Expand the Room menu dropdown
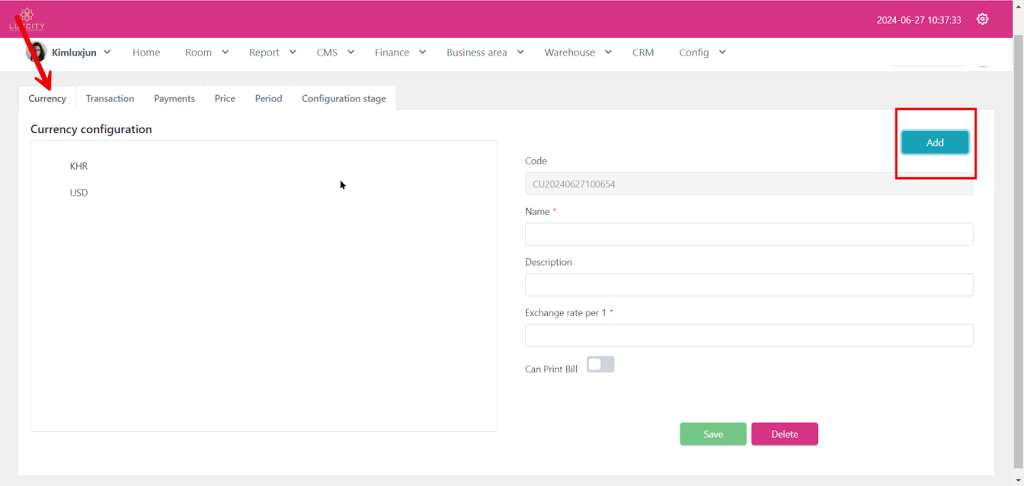Image resolution: width=1024 pixels, height=486 pixels. 207,52
